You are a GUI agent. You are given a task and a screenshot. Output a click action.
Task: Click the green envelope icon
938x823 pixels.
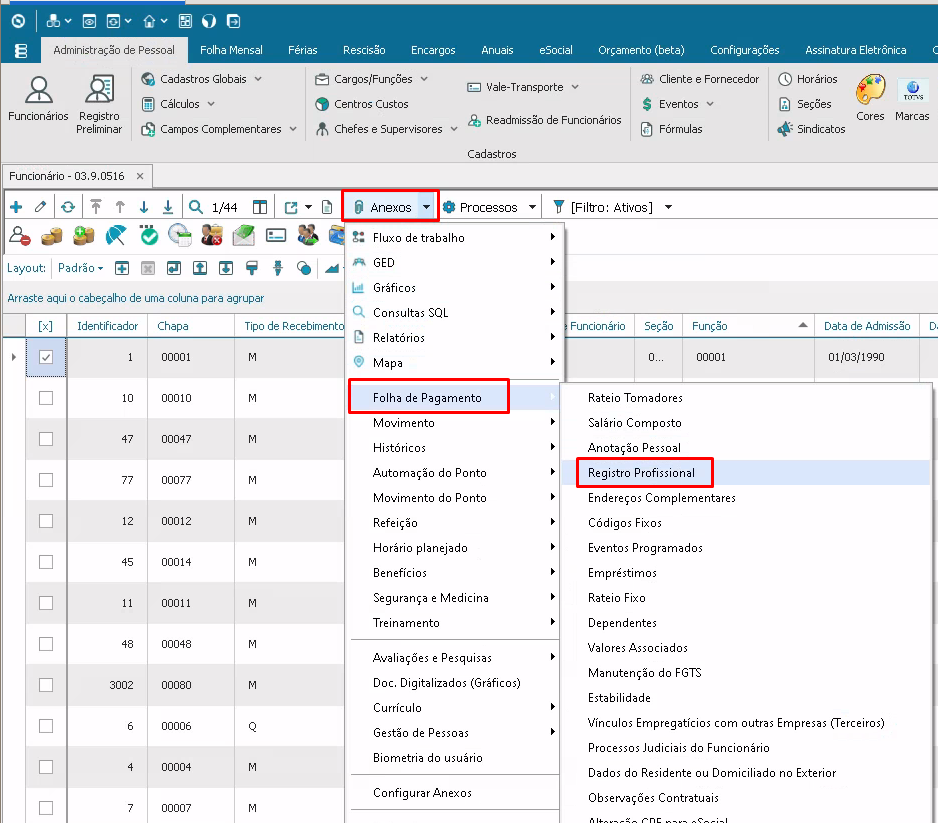pyautogui.click(x=243, y=236)
